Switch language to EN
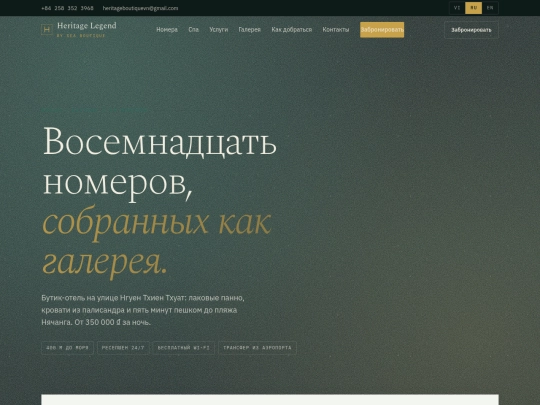Image resolution: width=540 pixels, height=405 pixels. pos(490,8)
